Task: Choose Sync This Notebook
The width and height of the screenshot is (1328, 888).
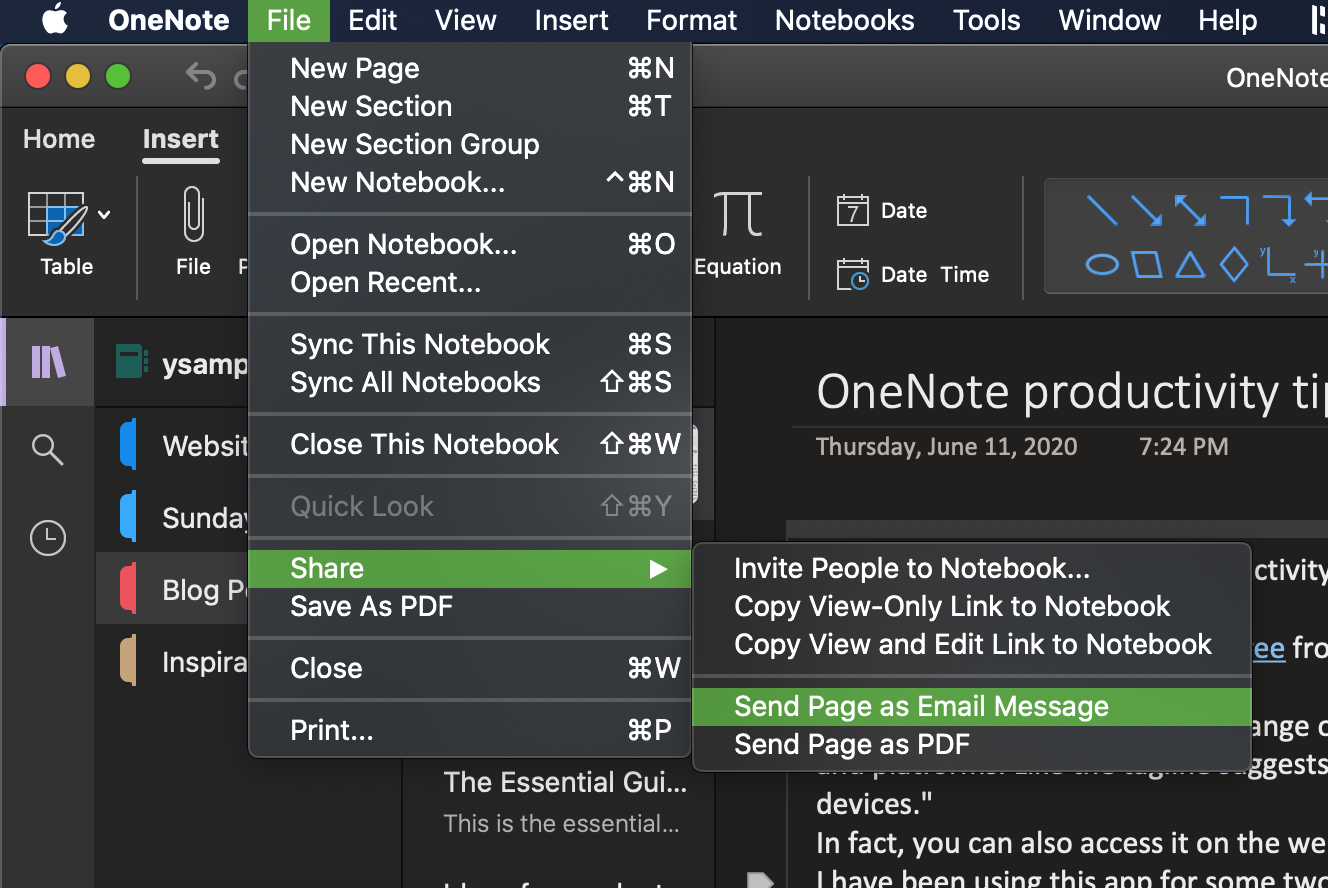Action: click(469, 344)
